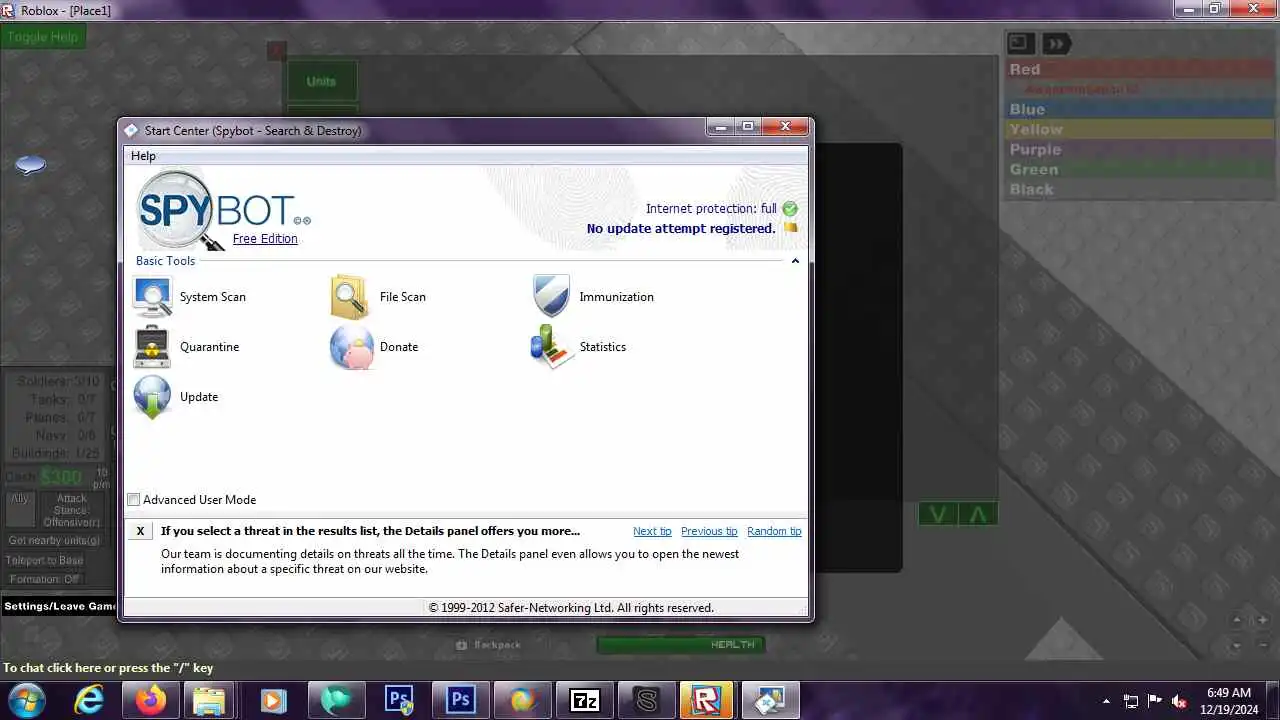
Task: Toggle Formation: Off in Roblox
Action: pyautogui.click(x=44, y=579)
